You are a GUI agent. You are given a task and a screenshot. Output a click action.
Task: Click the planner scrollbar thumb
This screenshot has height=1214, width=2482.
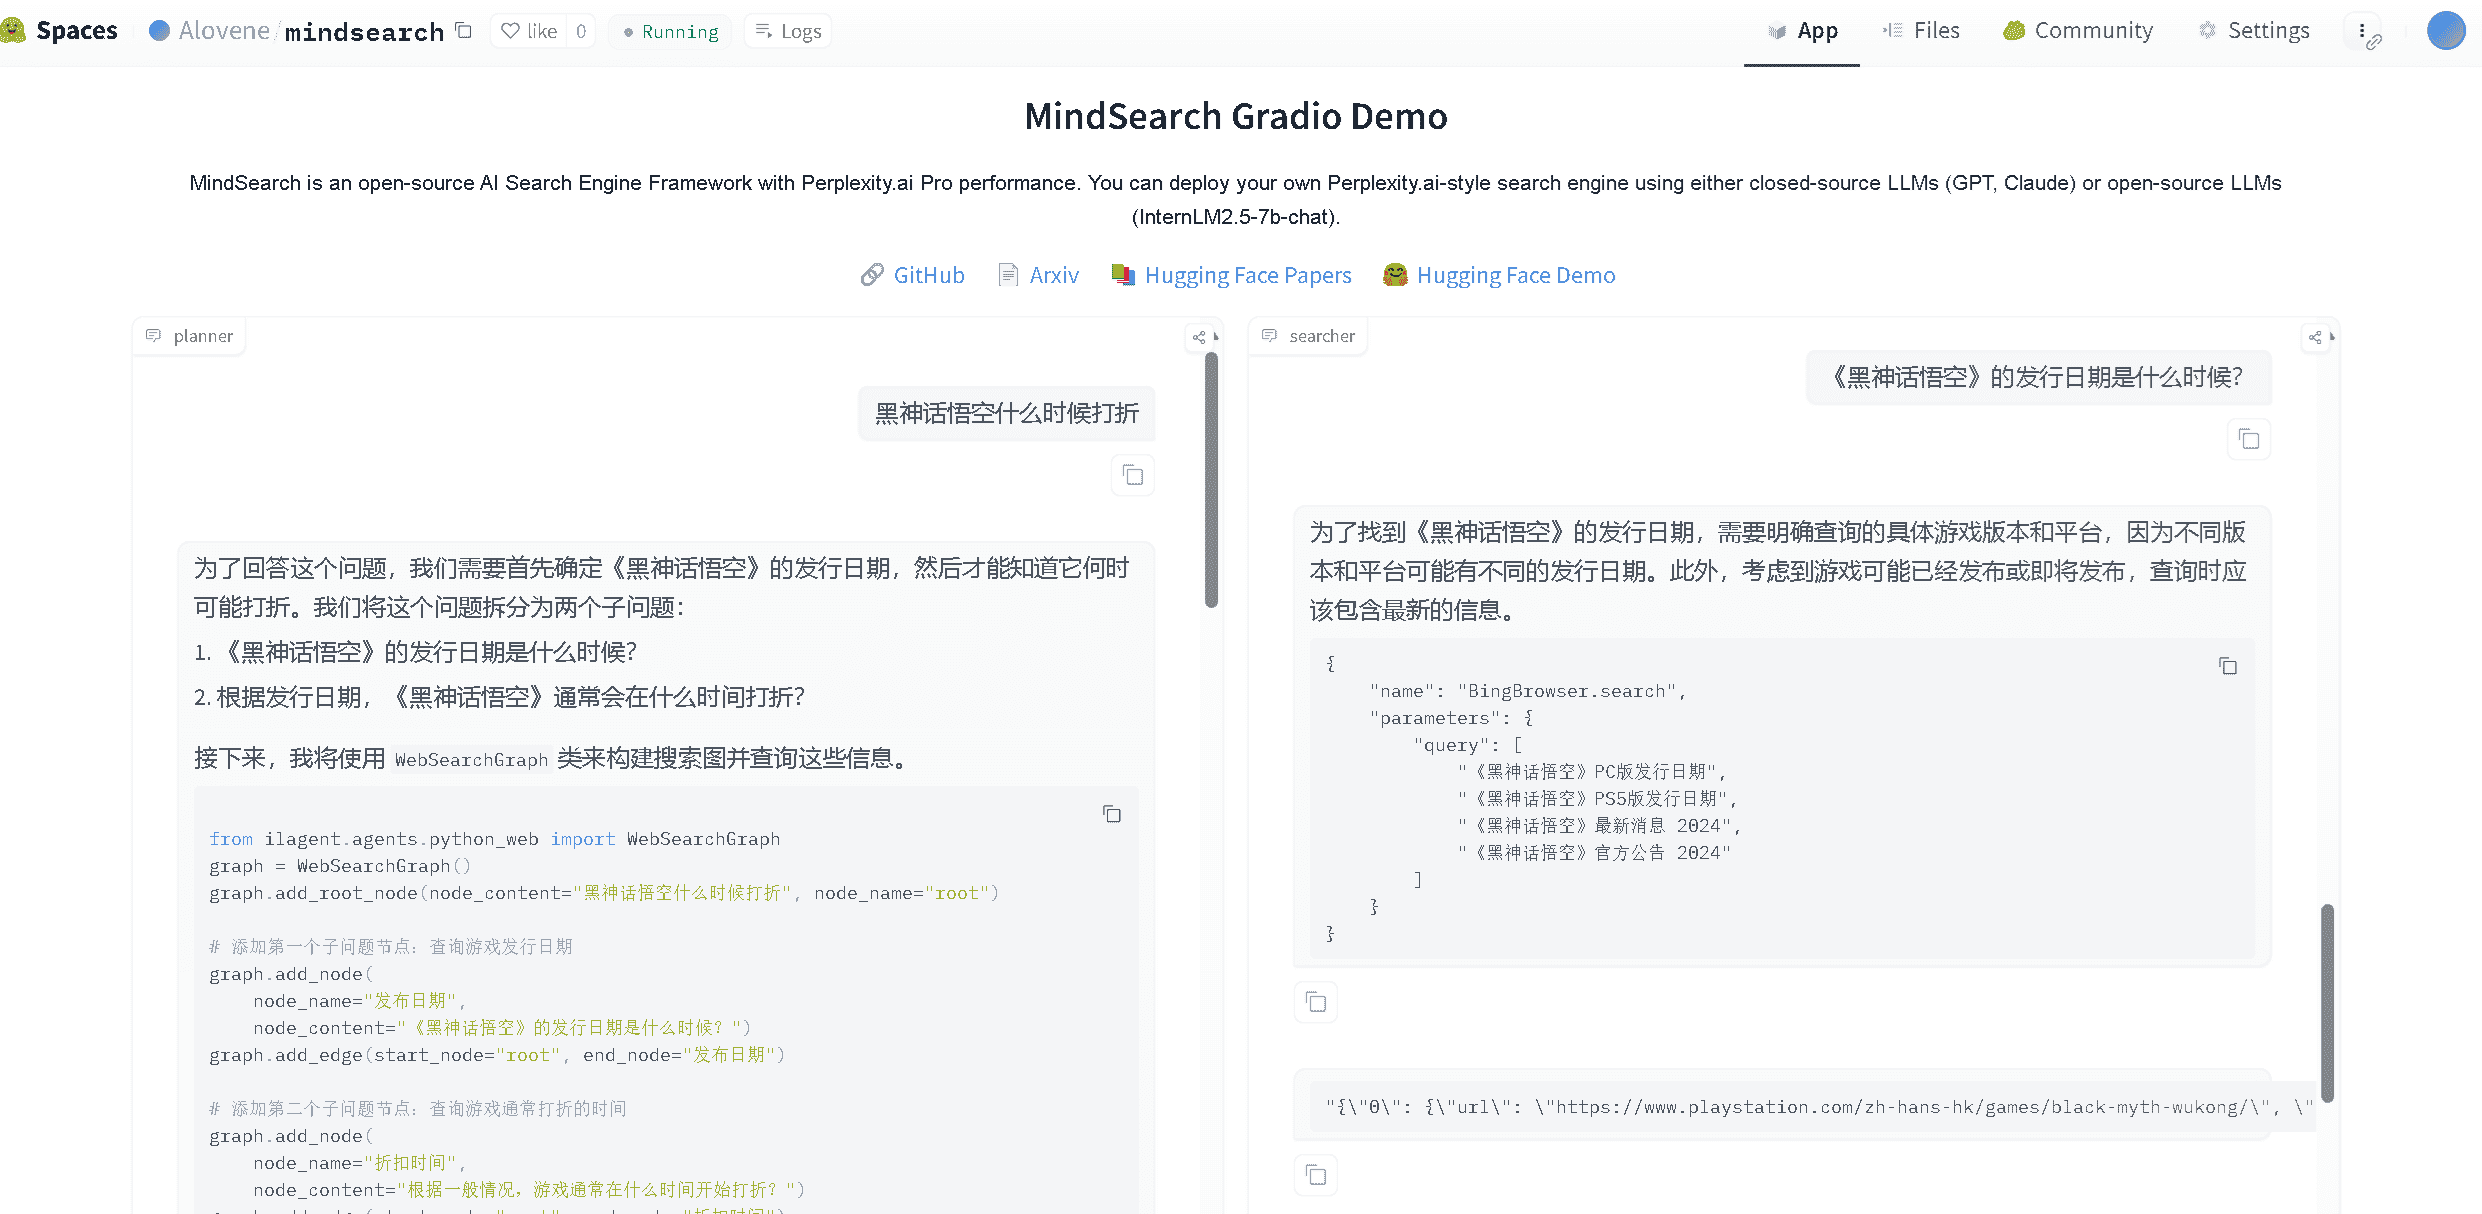click(x=1211, y=480)
